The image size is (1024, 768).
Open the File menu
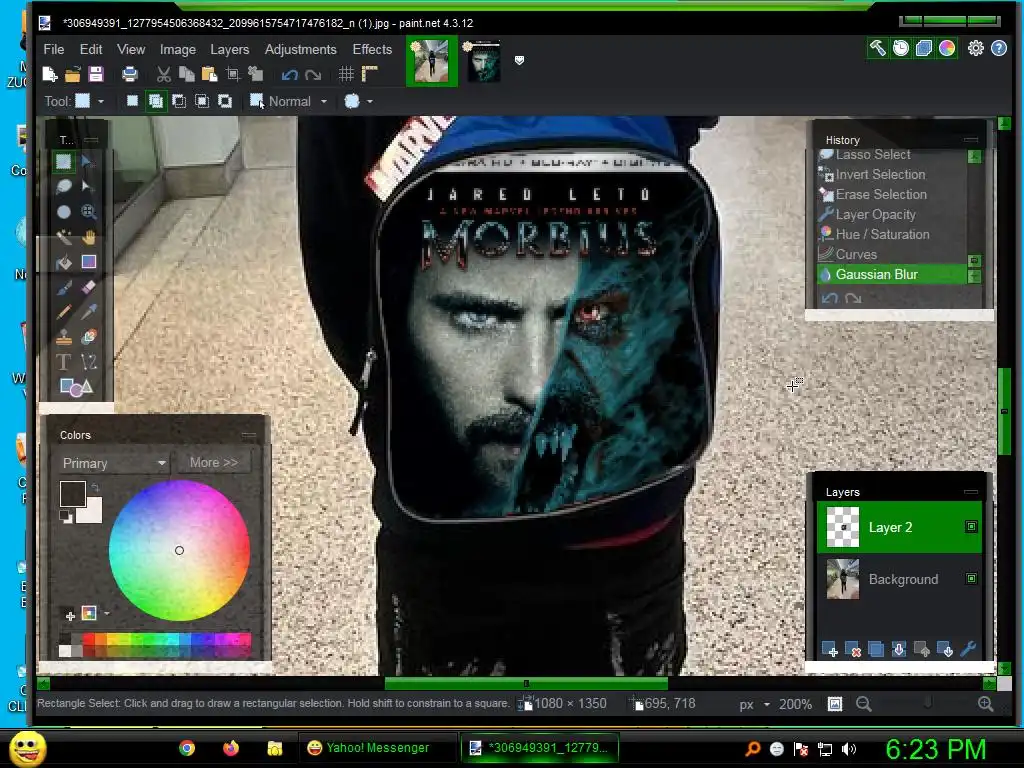pyautogui.click(x=54, y=49)
